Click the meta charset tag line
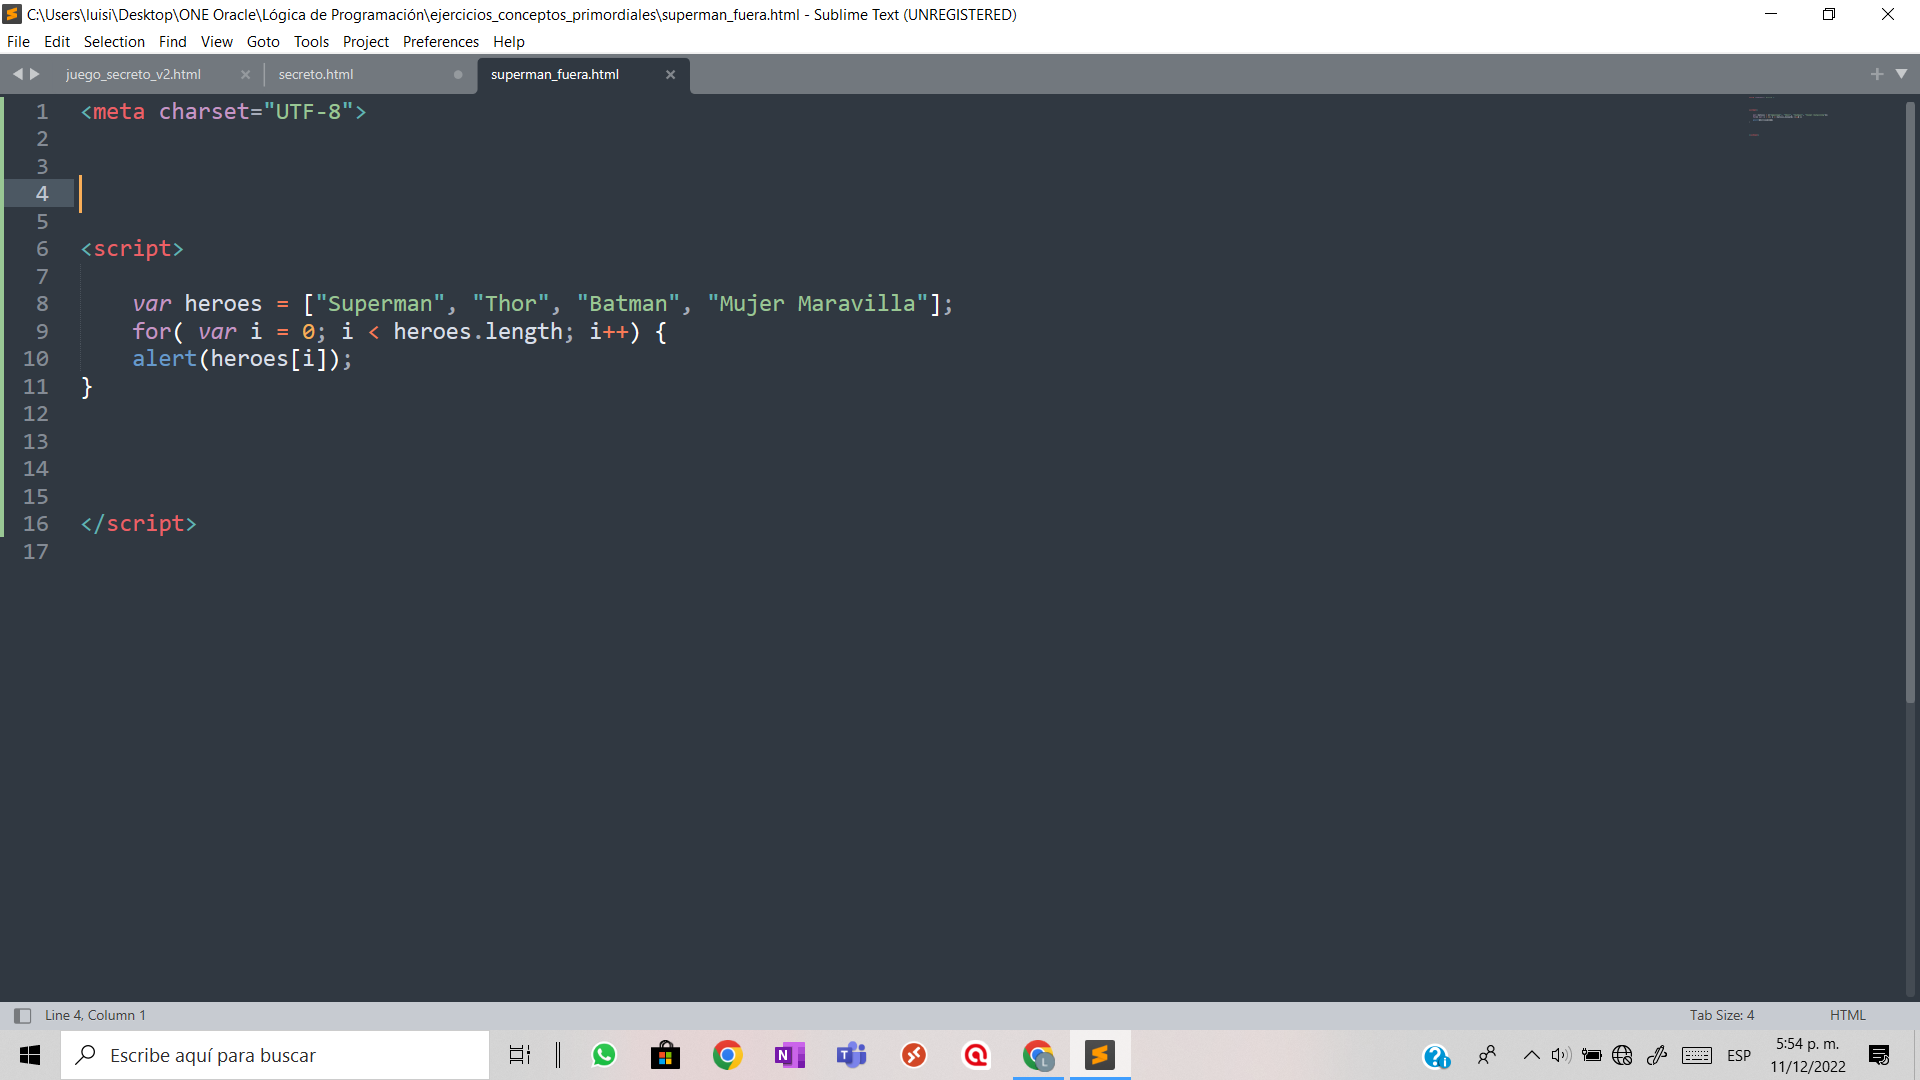The image size is (1920, 1080). [224, 112]
